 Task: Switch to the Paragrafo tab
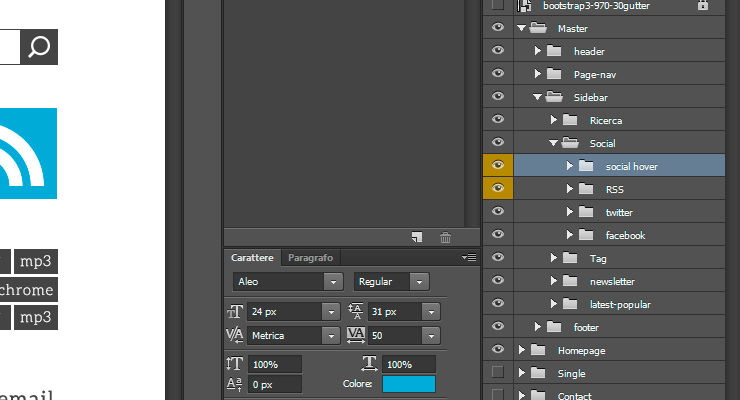point(311,258)
